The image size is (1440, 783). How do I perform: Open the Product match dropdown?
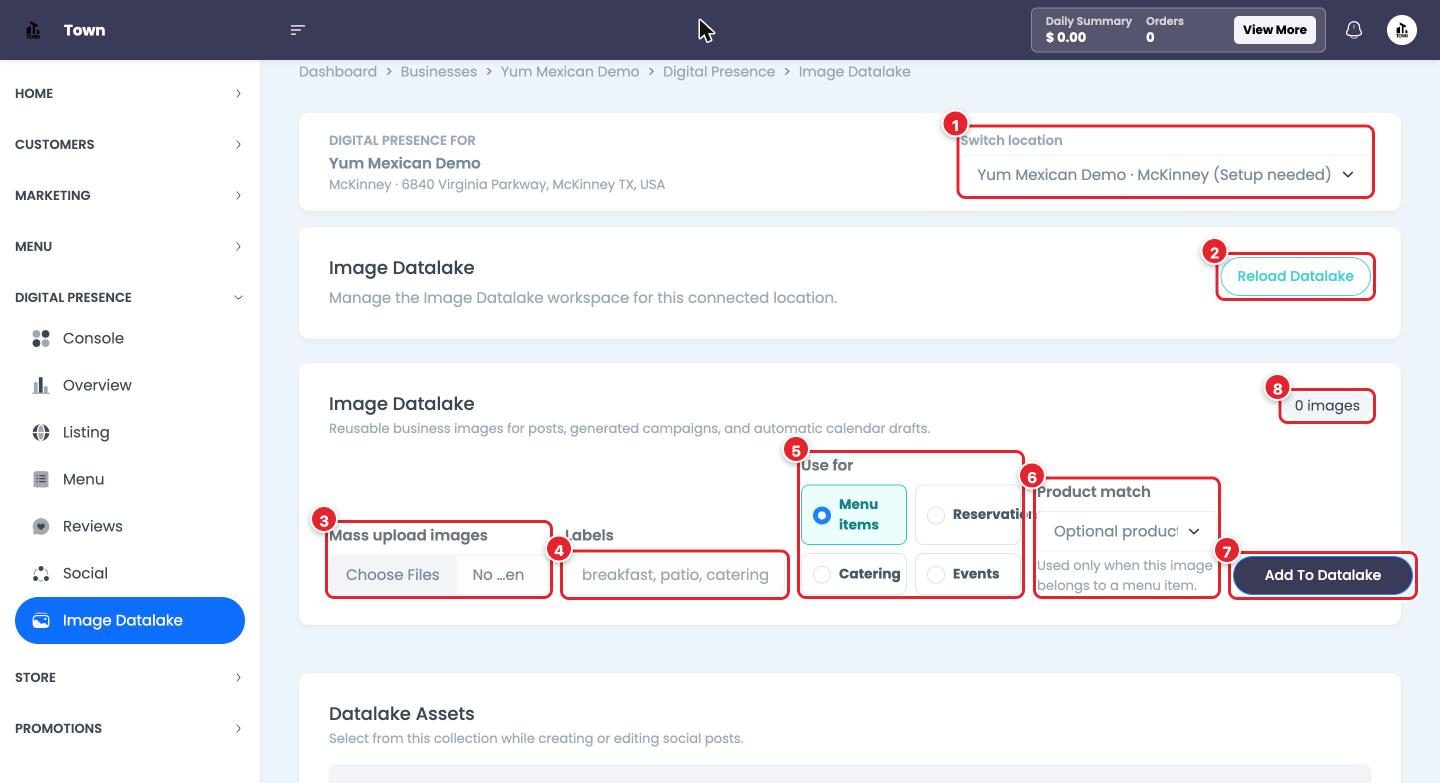tap(1126, 531)
